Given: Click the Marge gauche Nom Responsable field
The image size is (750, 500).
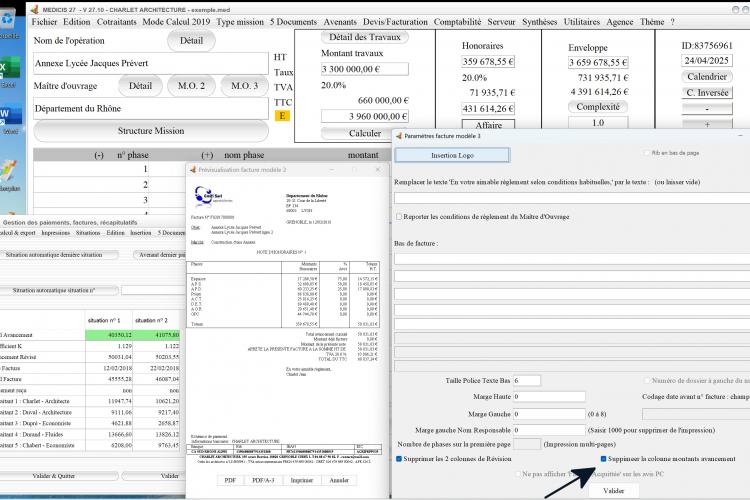Looking at the screenshot, I should (549, 430).
